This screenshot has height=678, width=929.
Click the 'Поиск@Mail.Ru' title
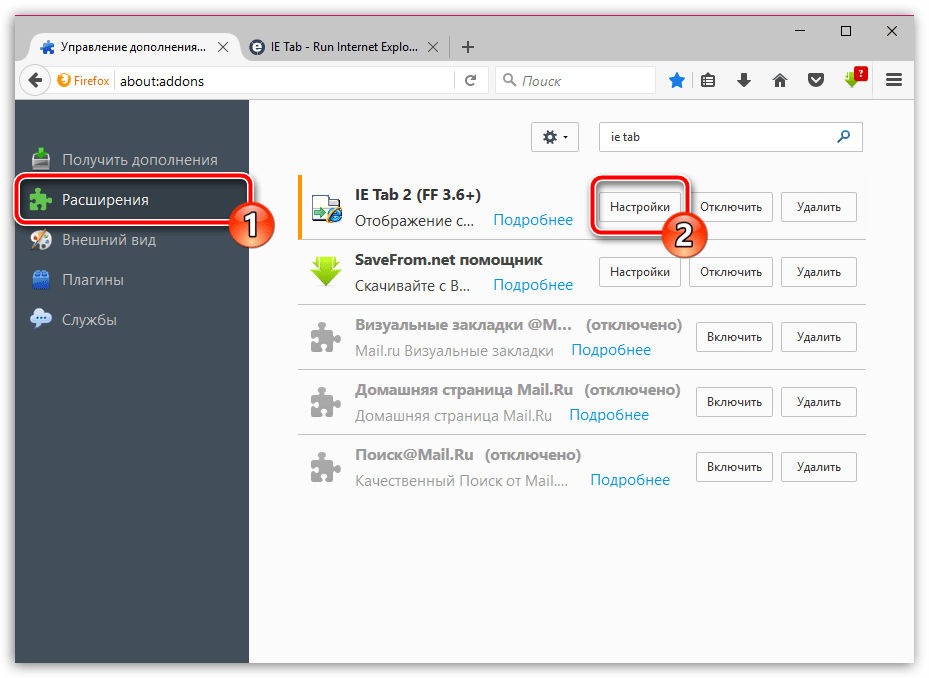click(414, 455)
